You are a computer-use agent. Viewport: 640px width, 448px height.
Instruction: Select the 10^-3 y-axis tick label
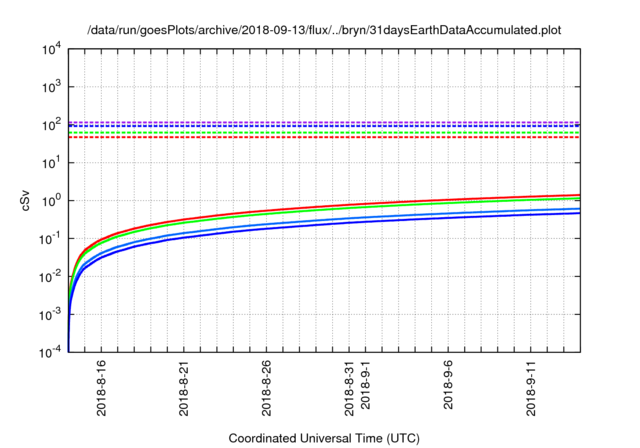pos(50,314)
